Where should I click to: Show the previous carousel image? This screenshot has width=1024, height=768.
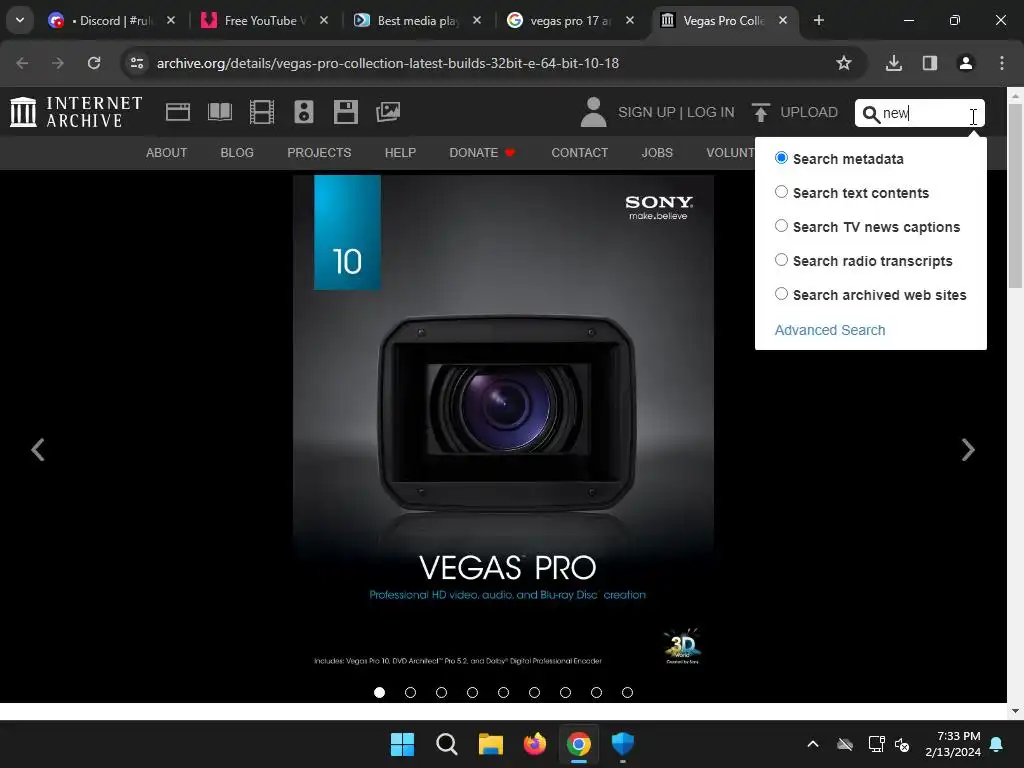pyautogui.click(x=38, y=449)
